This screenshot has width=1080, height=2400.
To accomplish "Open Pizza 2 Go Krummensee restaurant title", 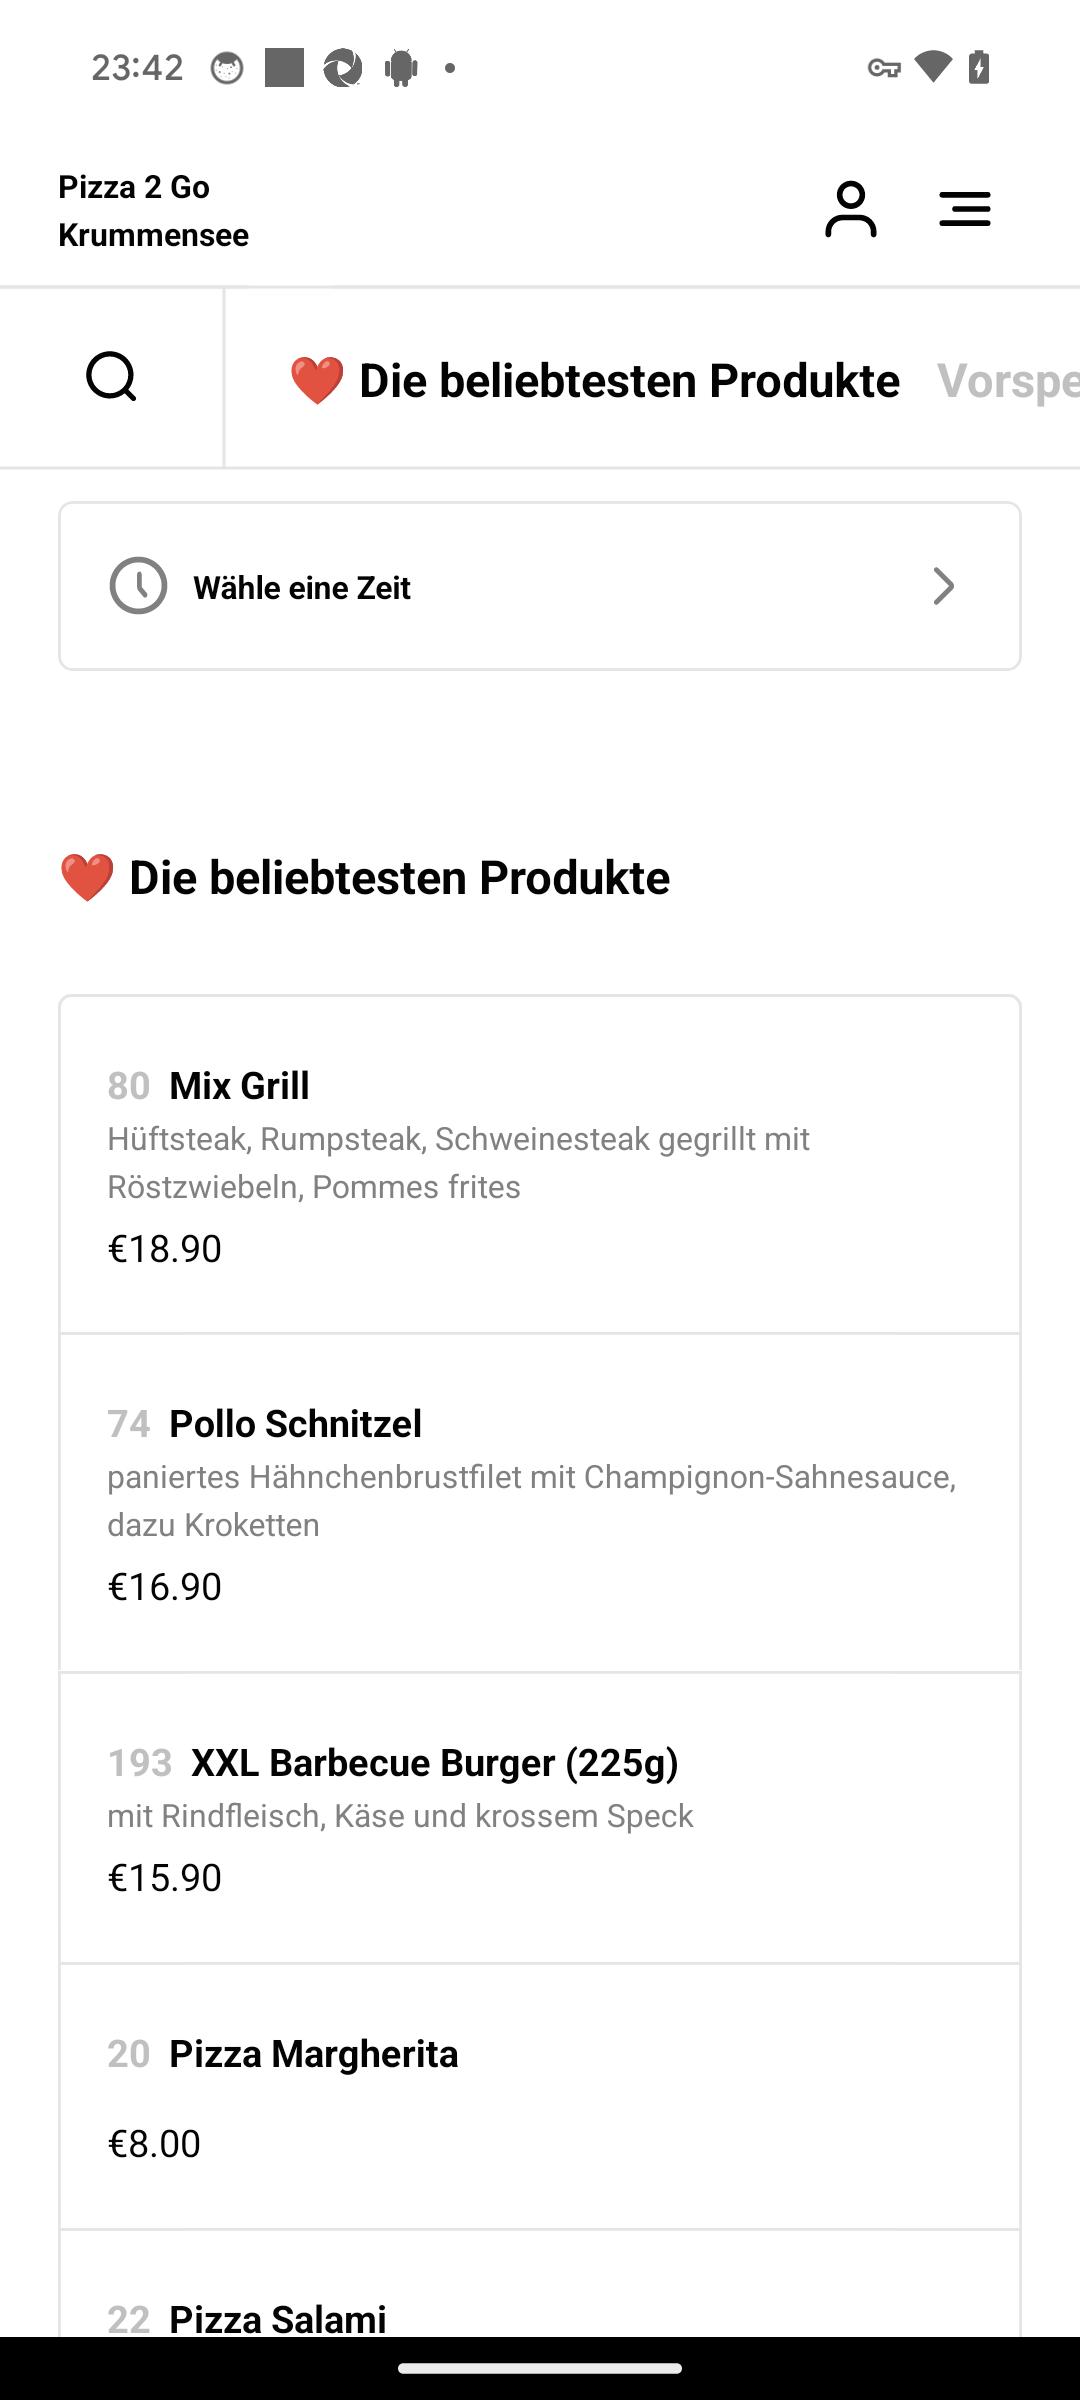I will pyautogui.click(x=153, y=210).
